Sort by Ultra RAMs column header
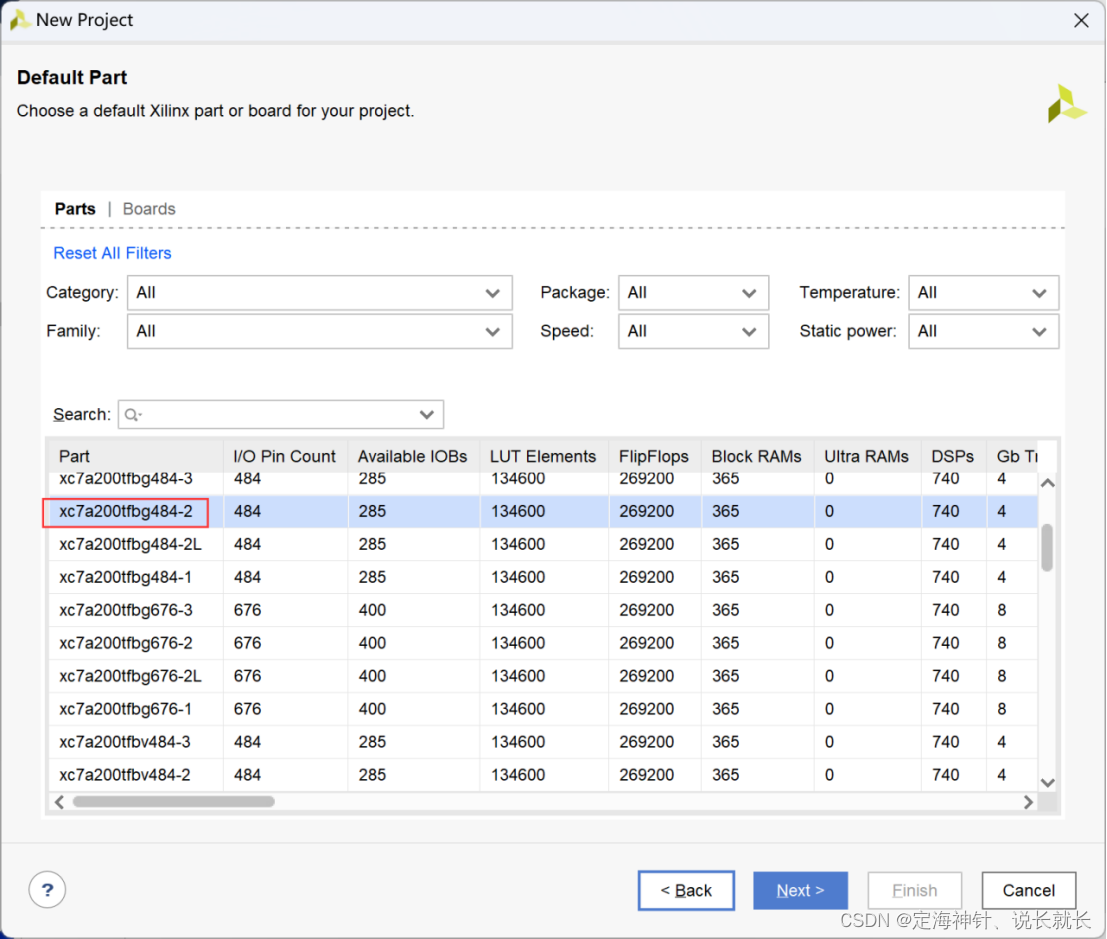This screenshot has height=939, width=1107. [867, 457]
